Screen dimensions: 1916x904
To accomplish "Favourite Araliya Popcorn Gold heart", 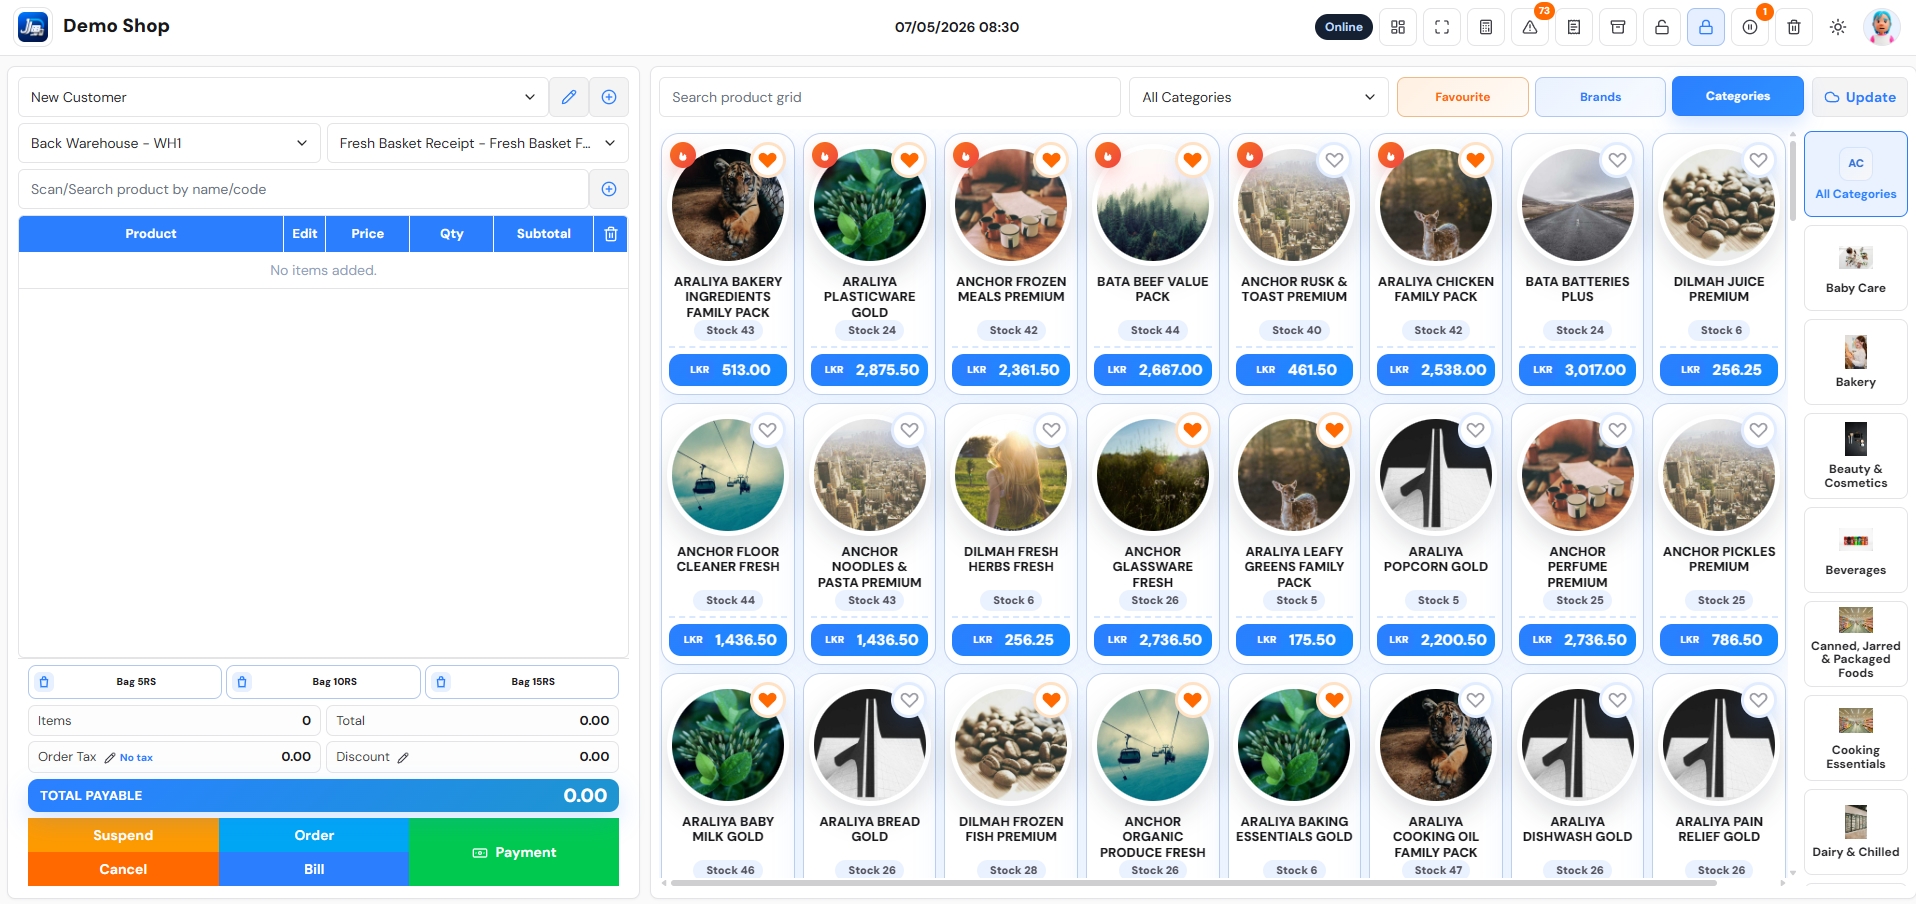I will pos(1475,430).
